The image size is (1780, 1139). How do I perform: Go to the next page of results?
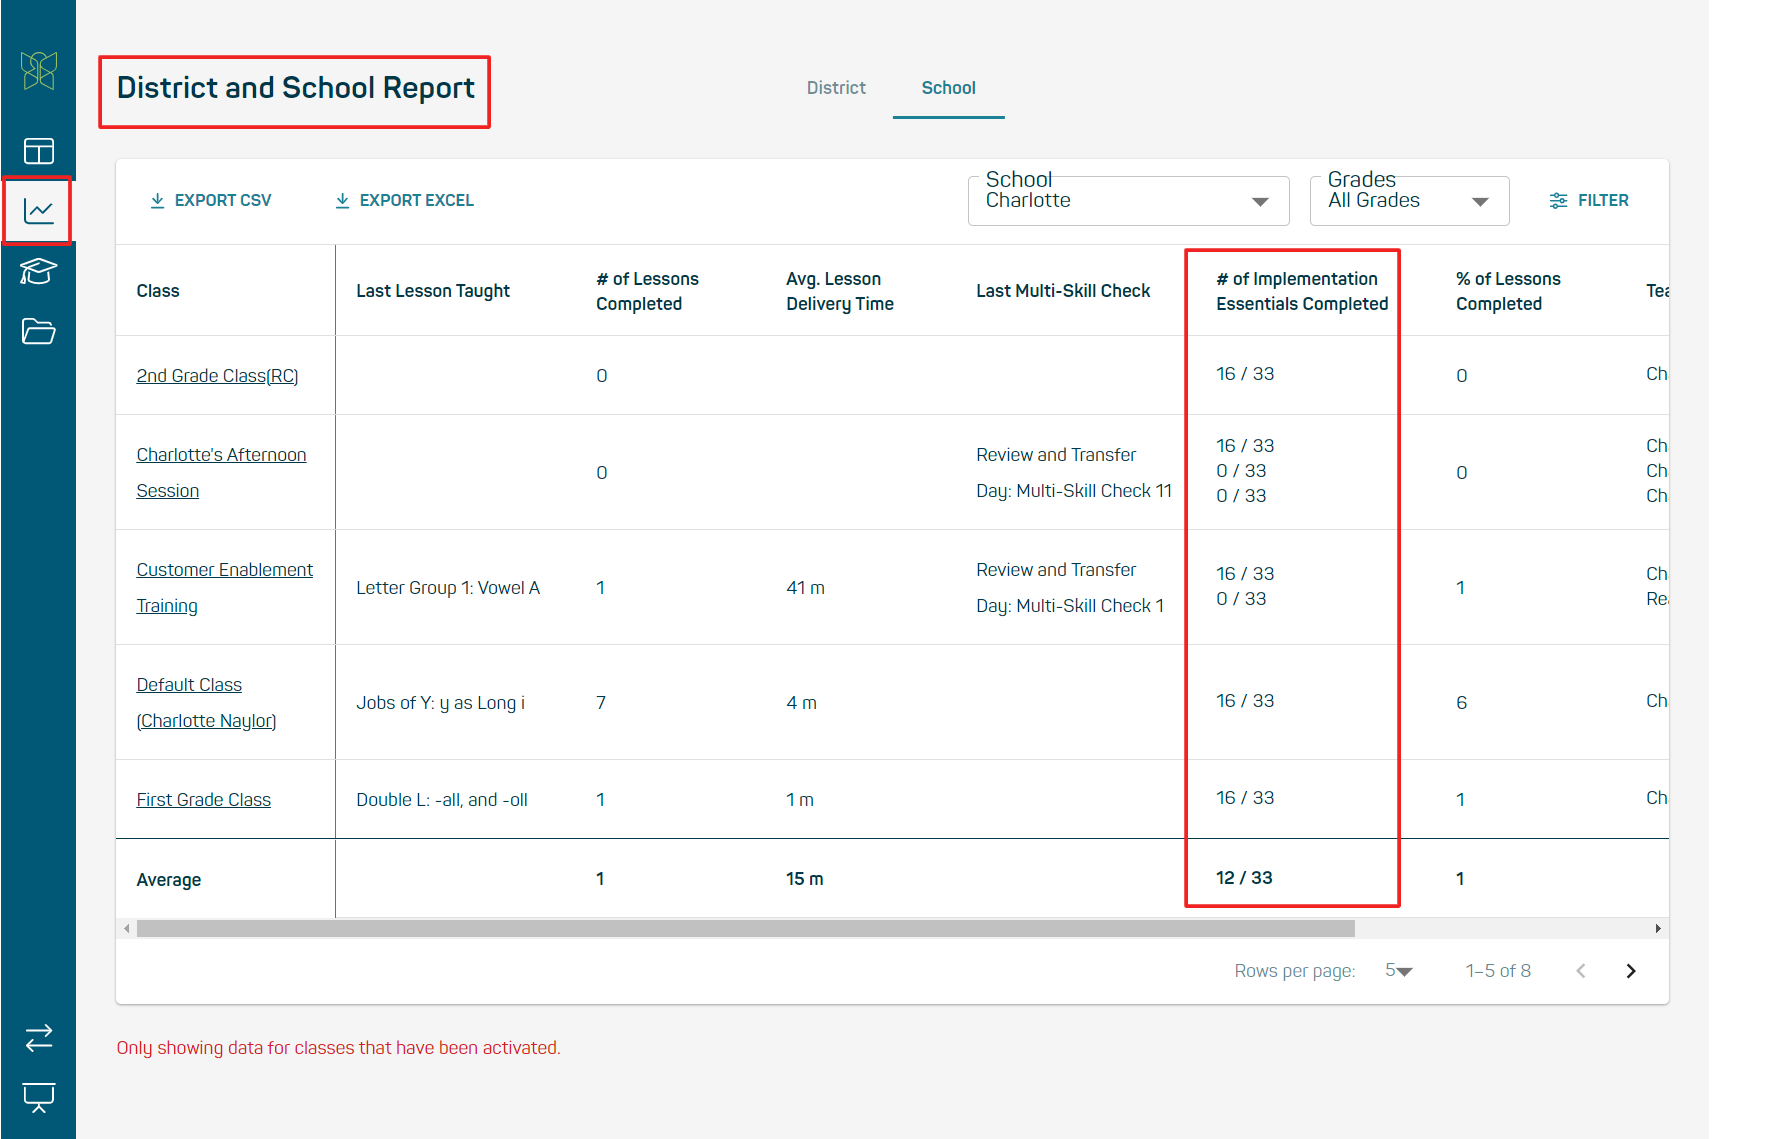(1631, 970)
